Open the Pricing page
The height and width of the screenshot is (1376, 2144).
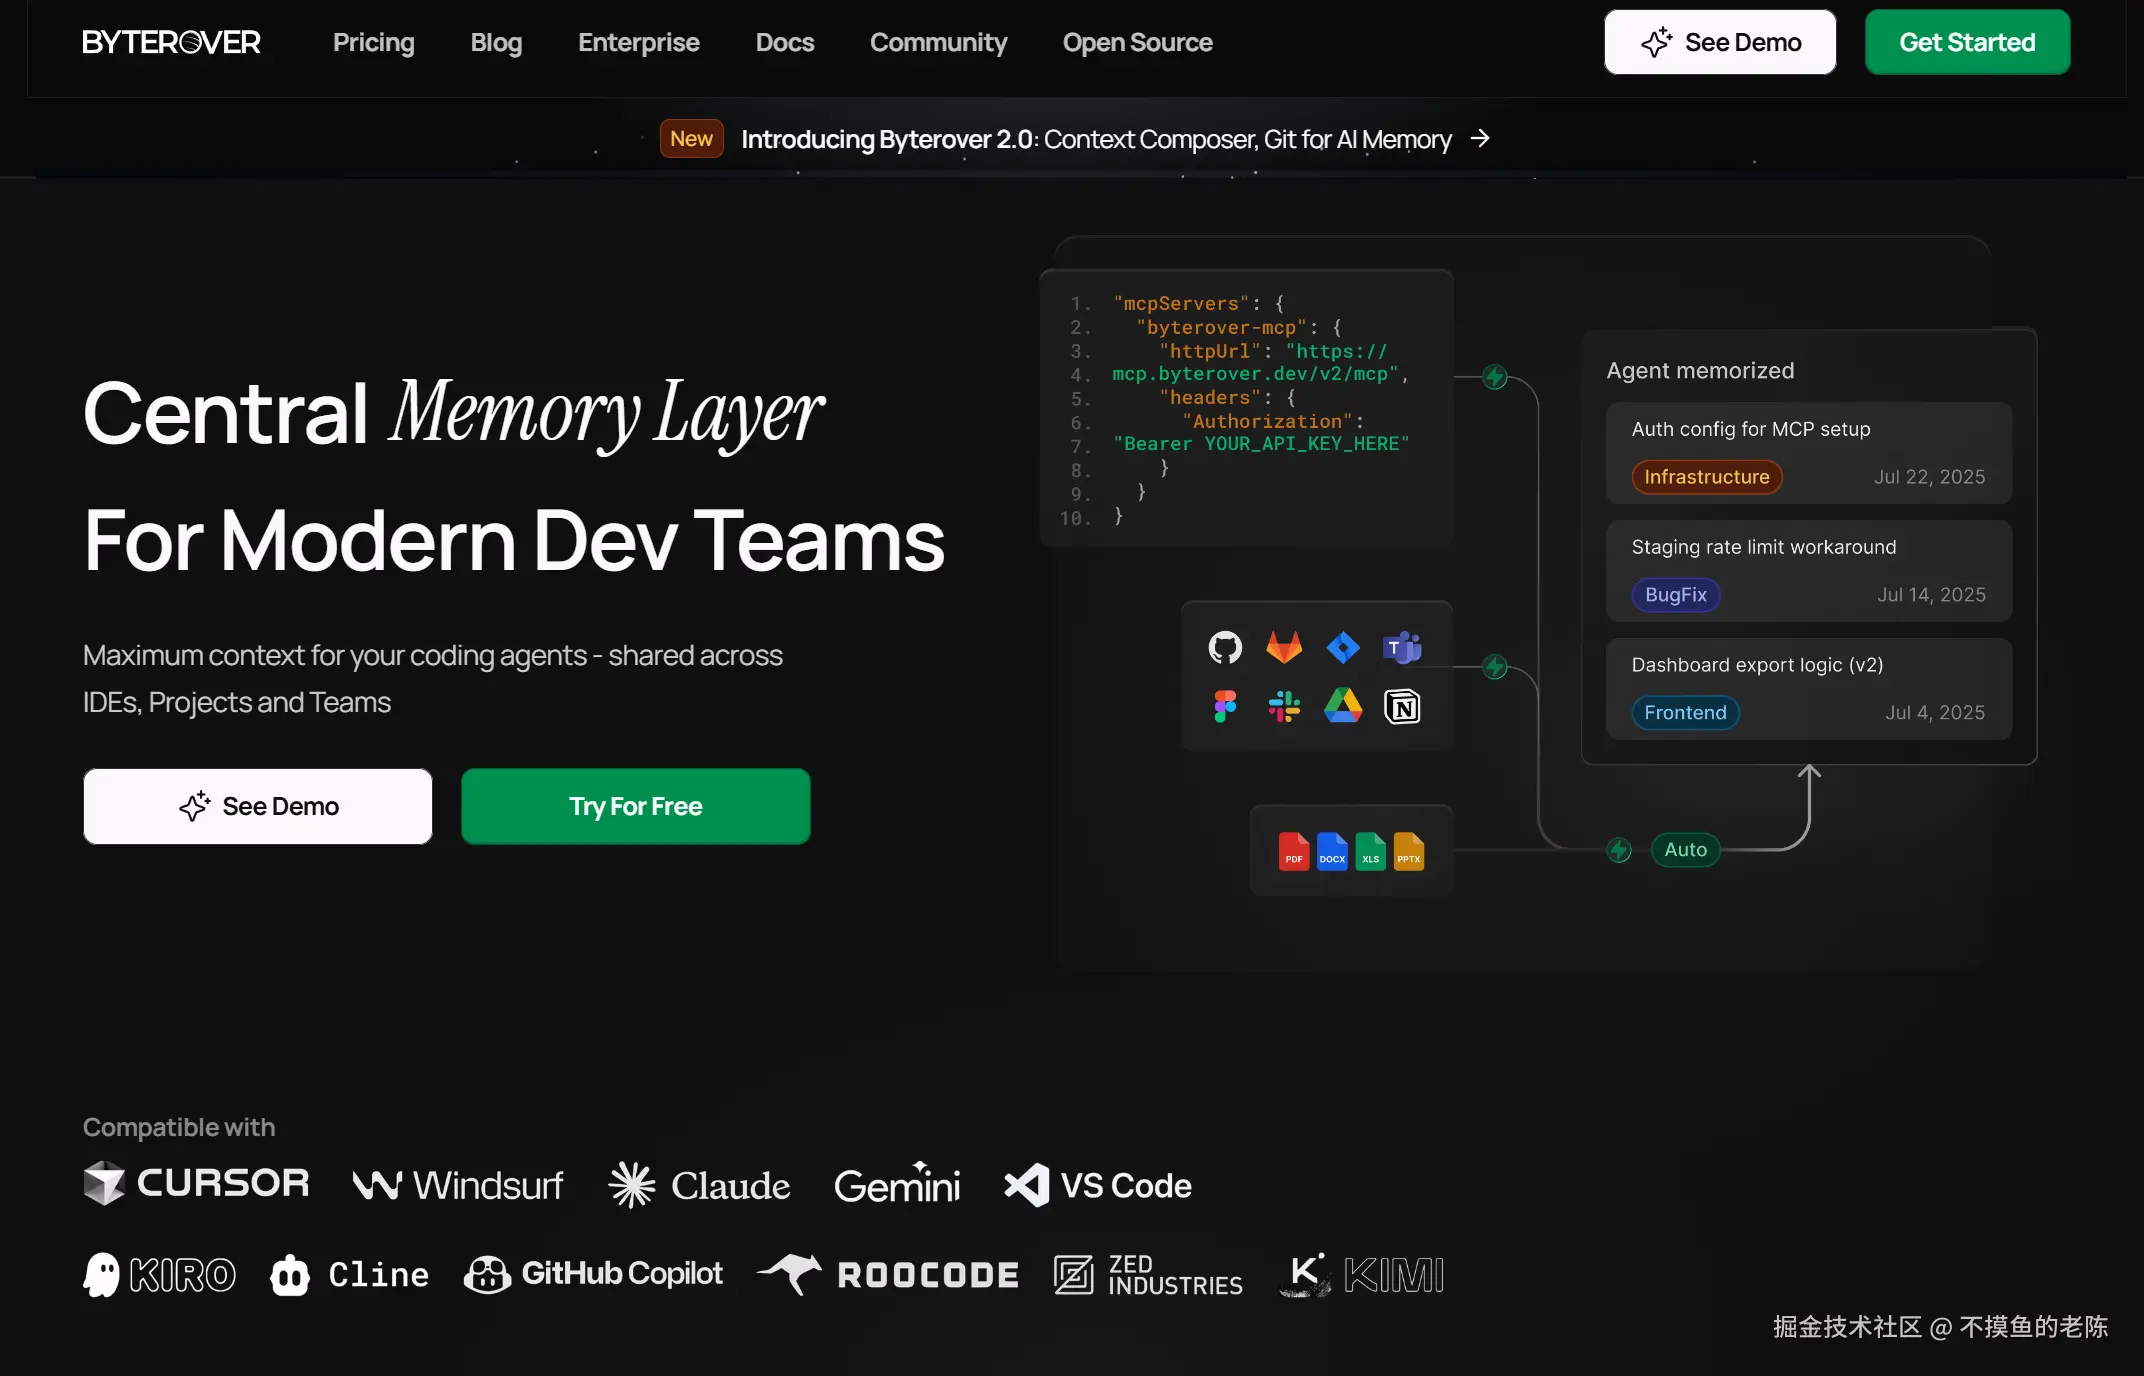[x=373, y=42]
